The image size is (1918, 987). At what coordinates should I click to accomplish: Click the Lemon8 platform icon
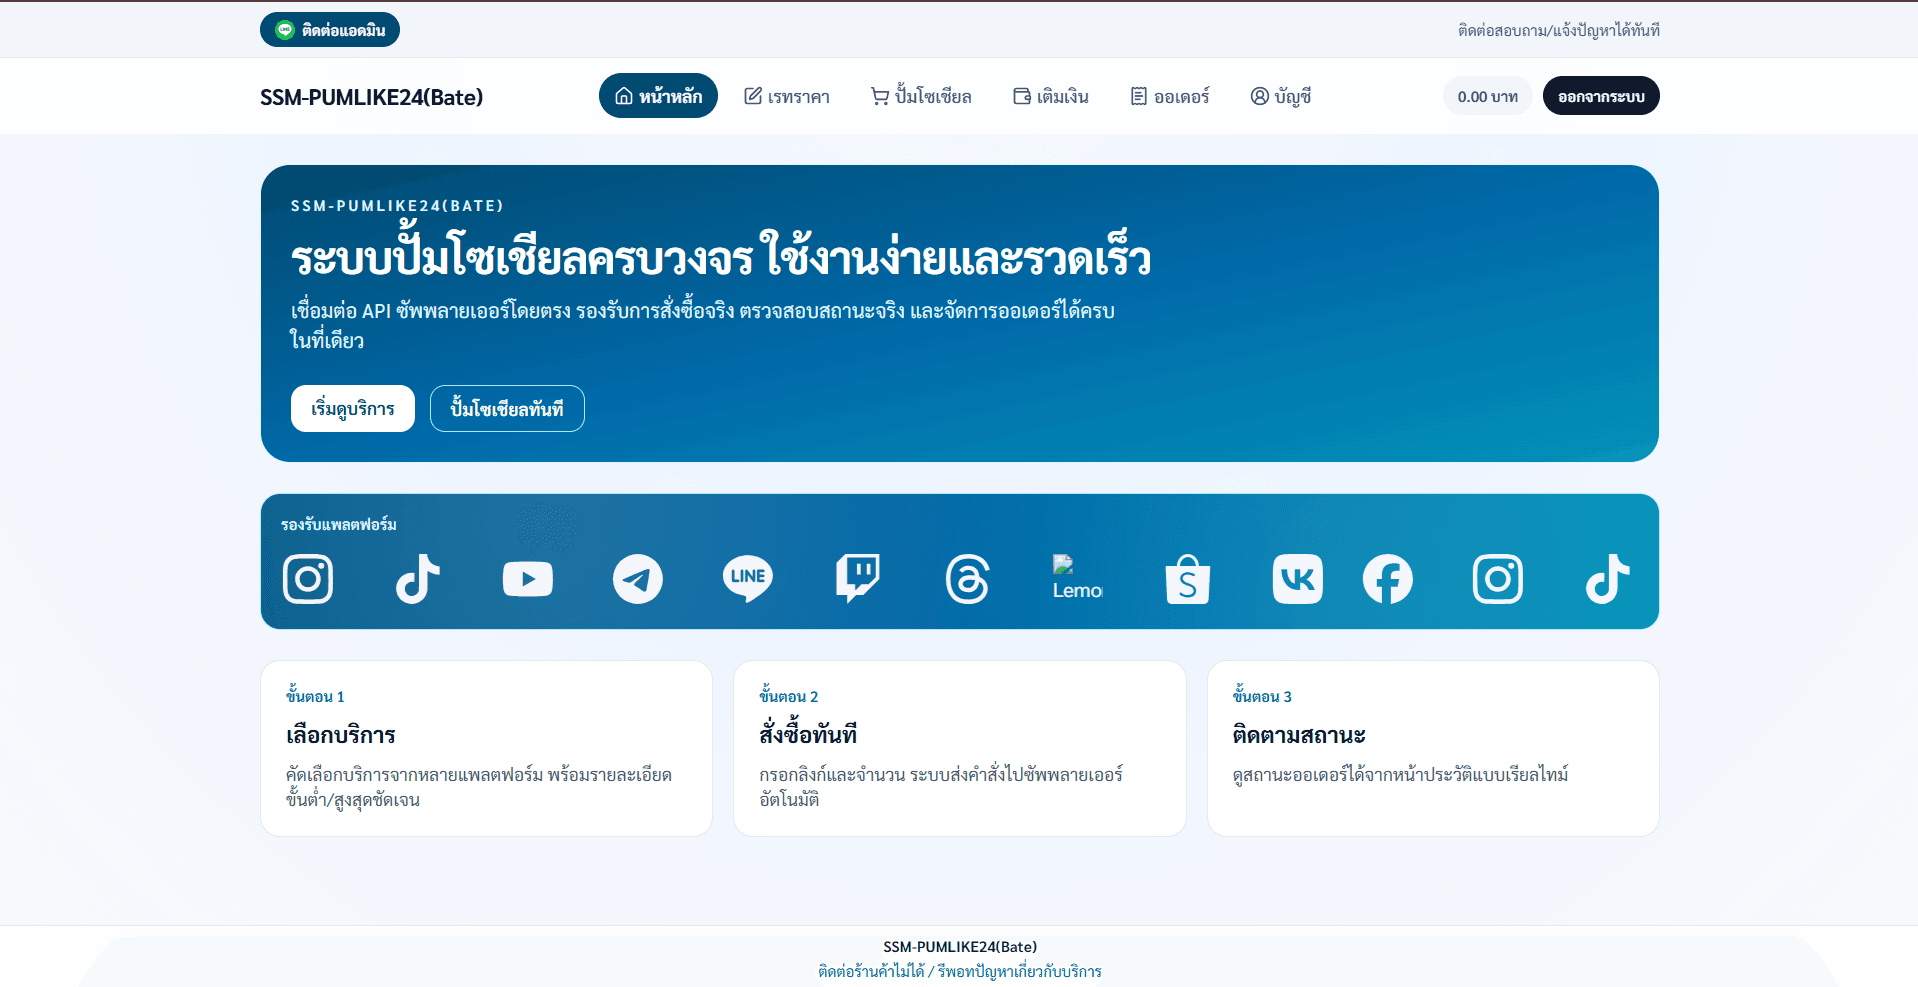tap(1077, 579)
